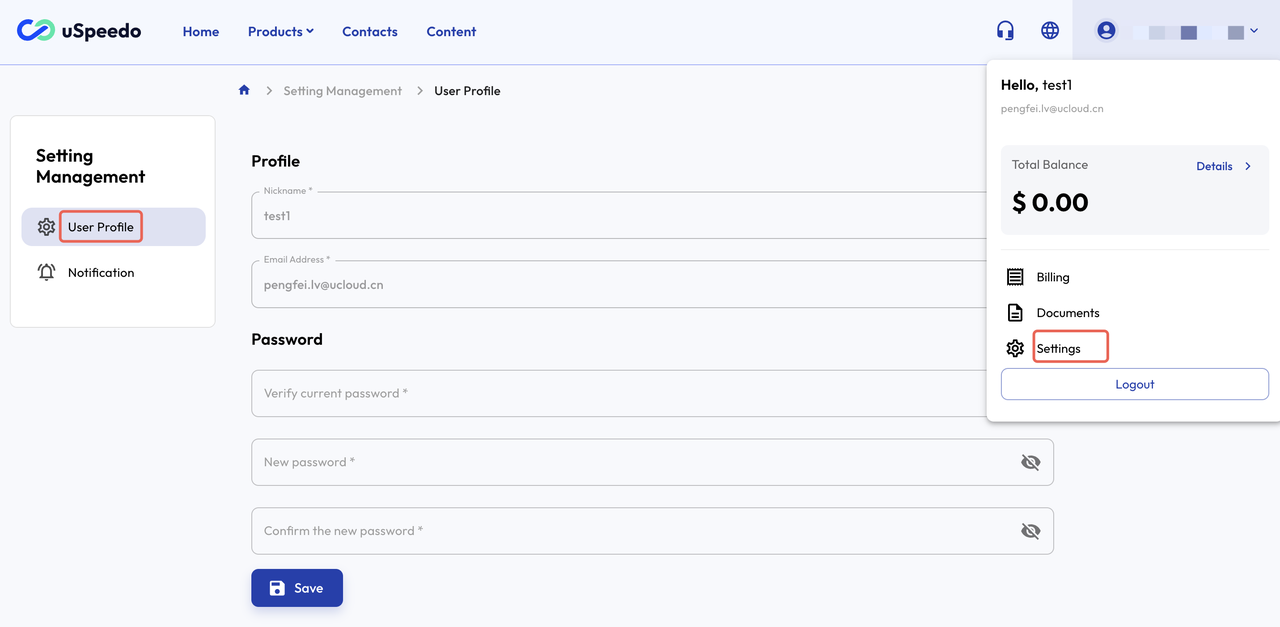
Task: Switch to the Content section
Action: click(450, 31)
